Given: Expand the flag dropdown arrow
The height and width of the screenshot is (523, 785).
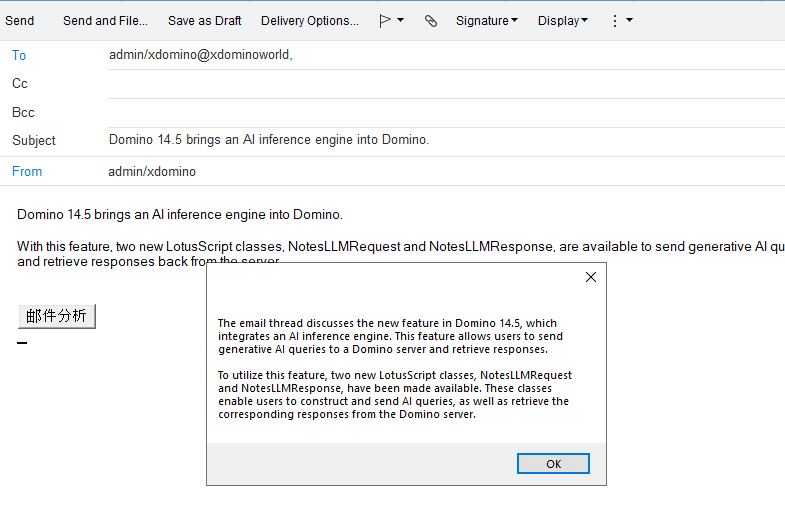Looking at the screenshot, I should tap(401, 21).
